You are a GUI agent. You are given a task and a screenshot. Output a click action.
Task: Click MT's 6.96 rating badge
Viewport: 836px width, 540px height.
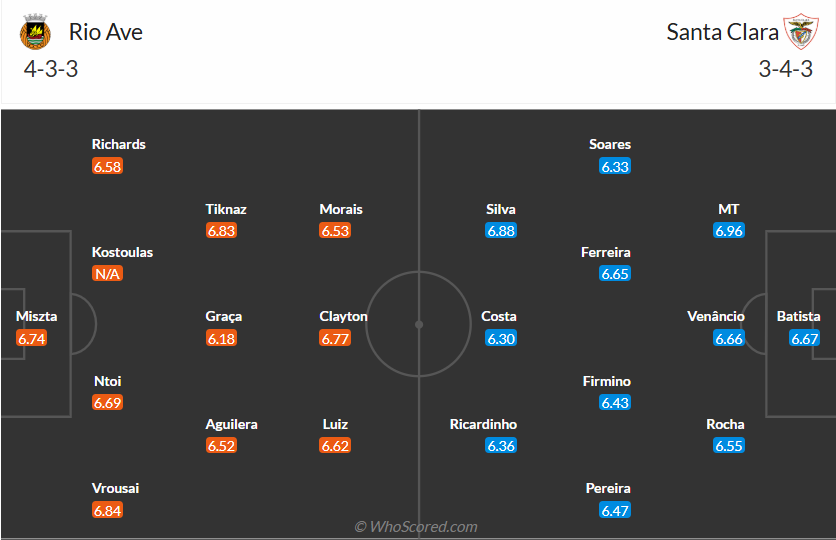[x=729, y=230]
